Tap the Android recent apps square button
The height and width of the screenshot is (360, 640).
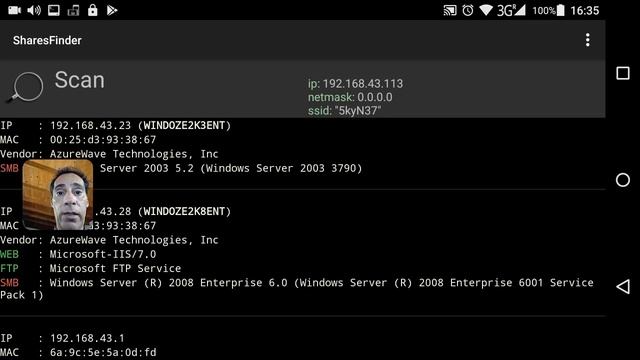(622, 73)
